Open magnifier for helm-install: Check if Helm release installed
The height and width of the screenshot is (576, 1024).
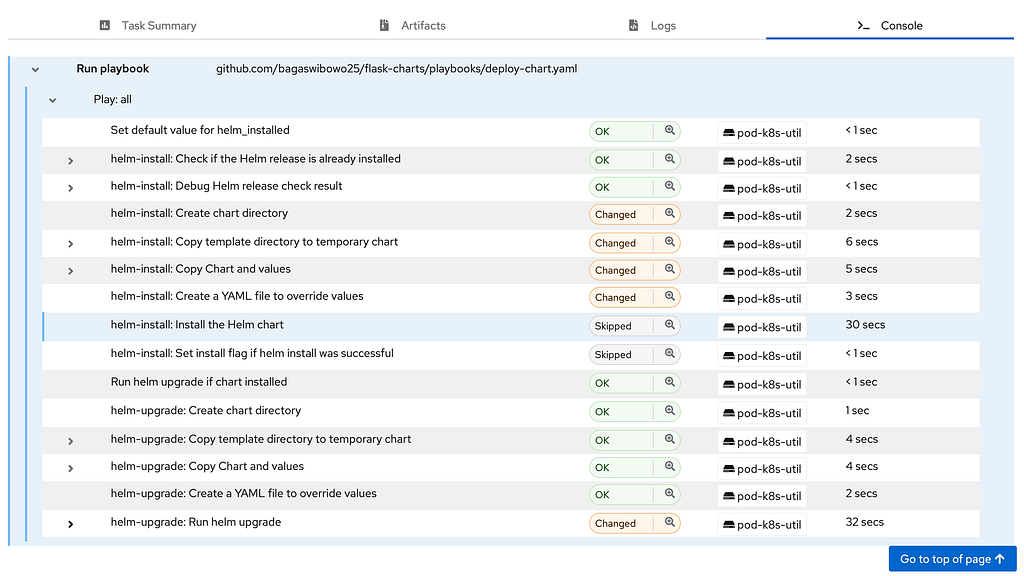pyautogui.click(x=669, y=159)
